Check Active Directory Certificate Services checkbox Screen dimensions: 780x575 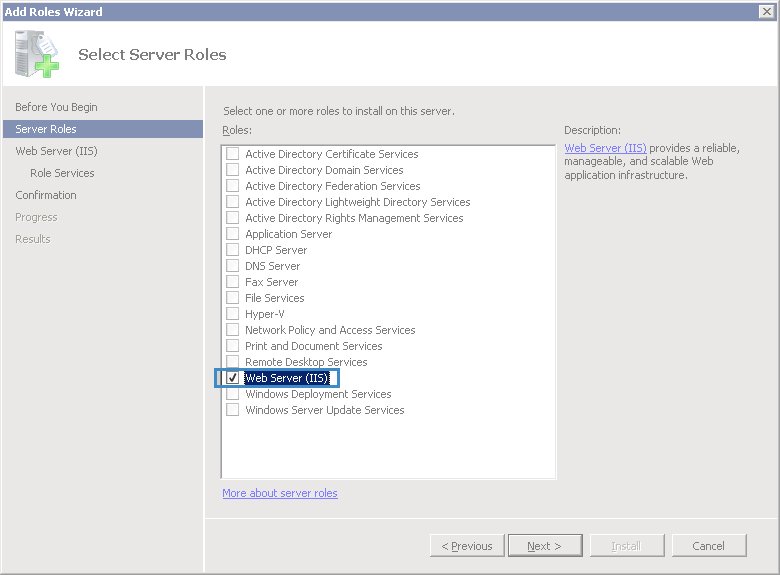pyautogui.click(x=233, y=154)
